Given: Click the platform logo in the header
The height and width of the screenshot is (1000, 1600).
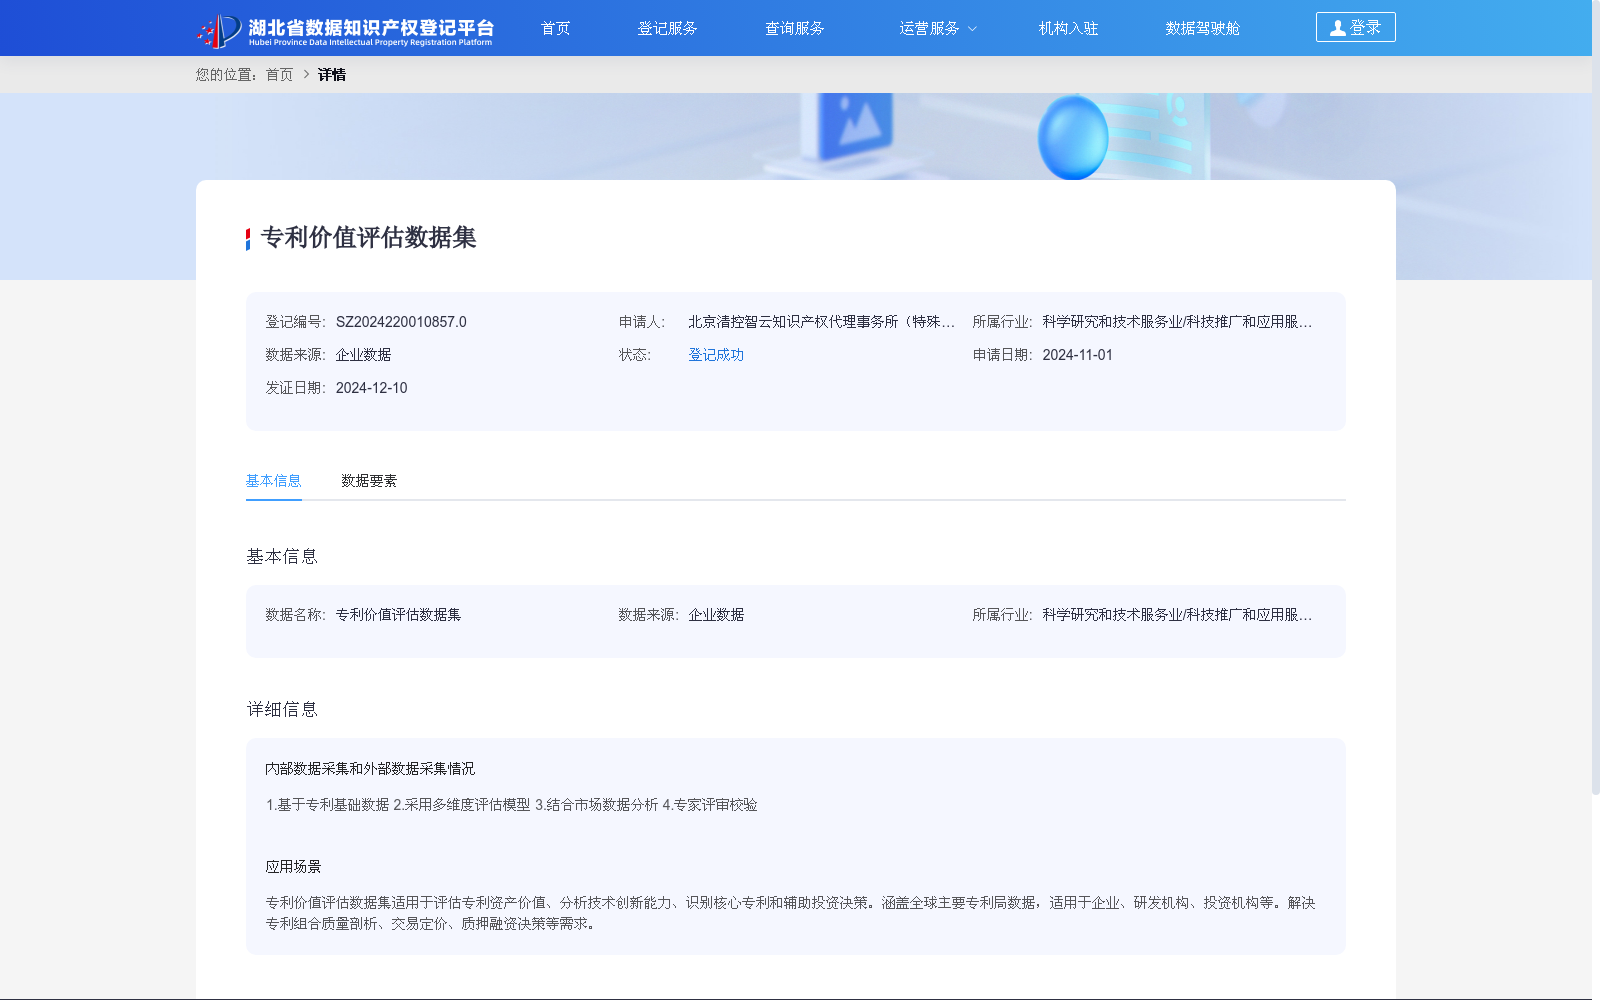Looking at the screenshot, I should click(345, 30).
